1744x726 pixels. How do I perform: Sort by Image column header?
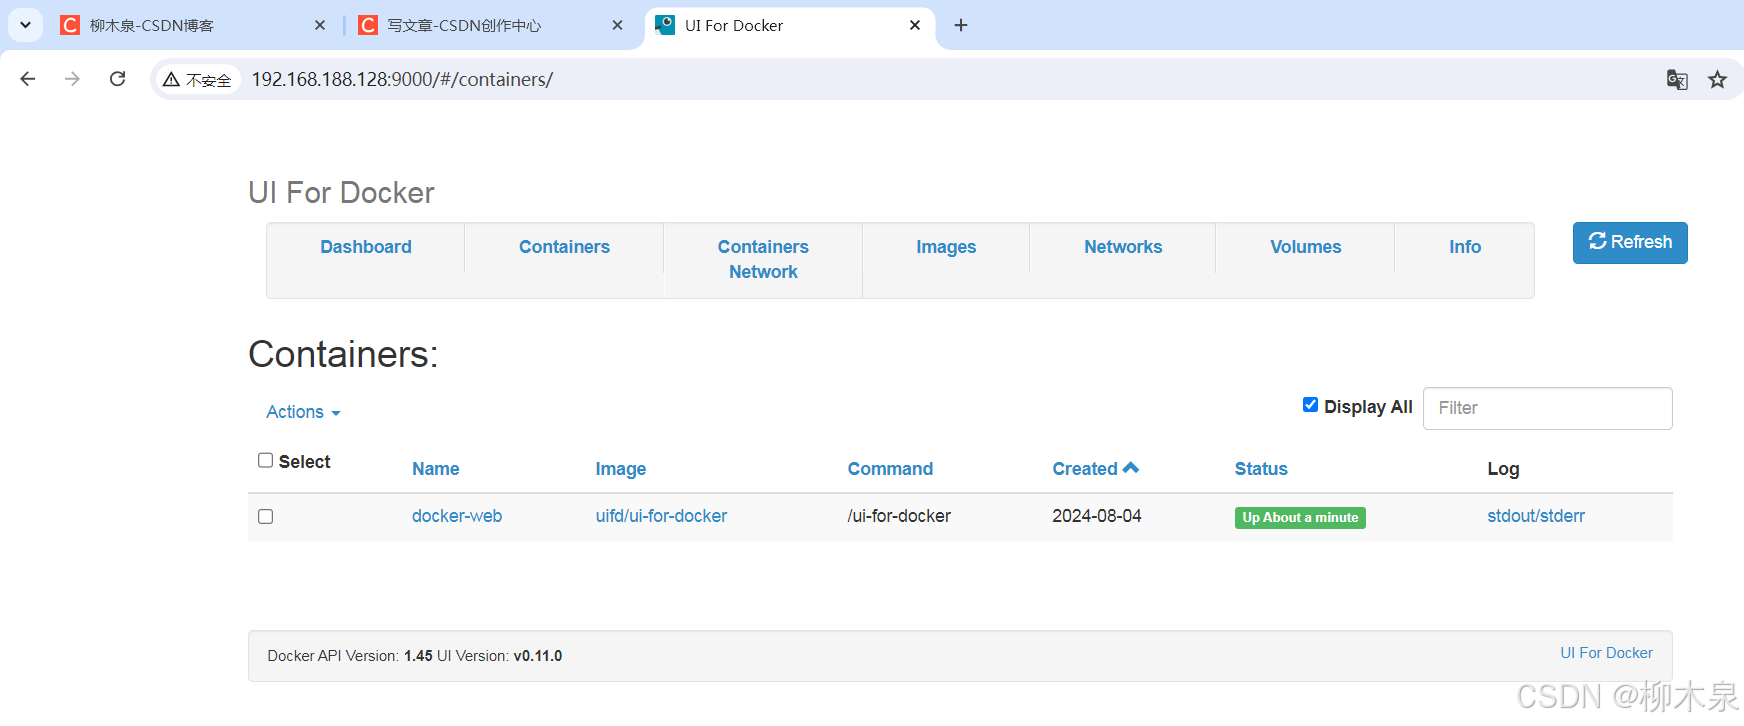click(621, 469)
